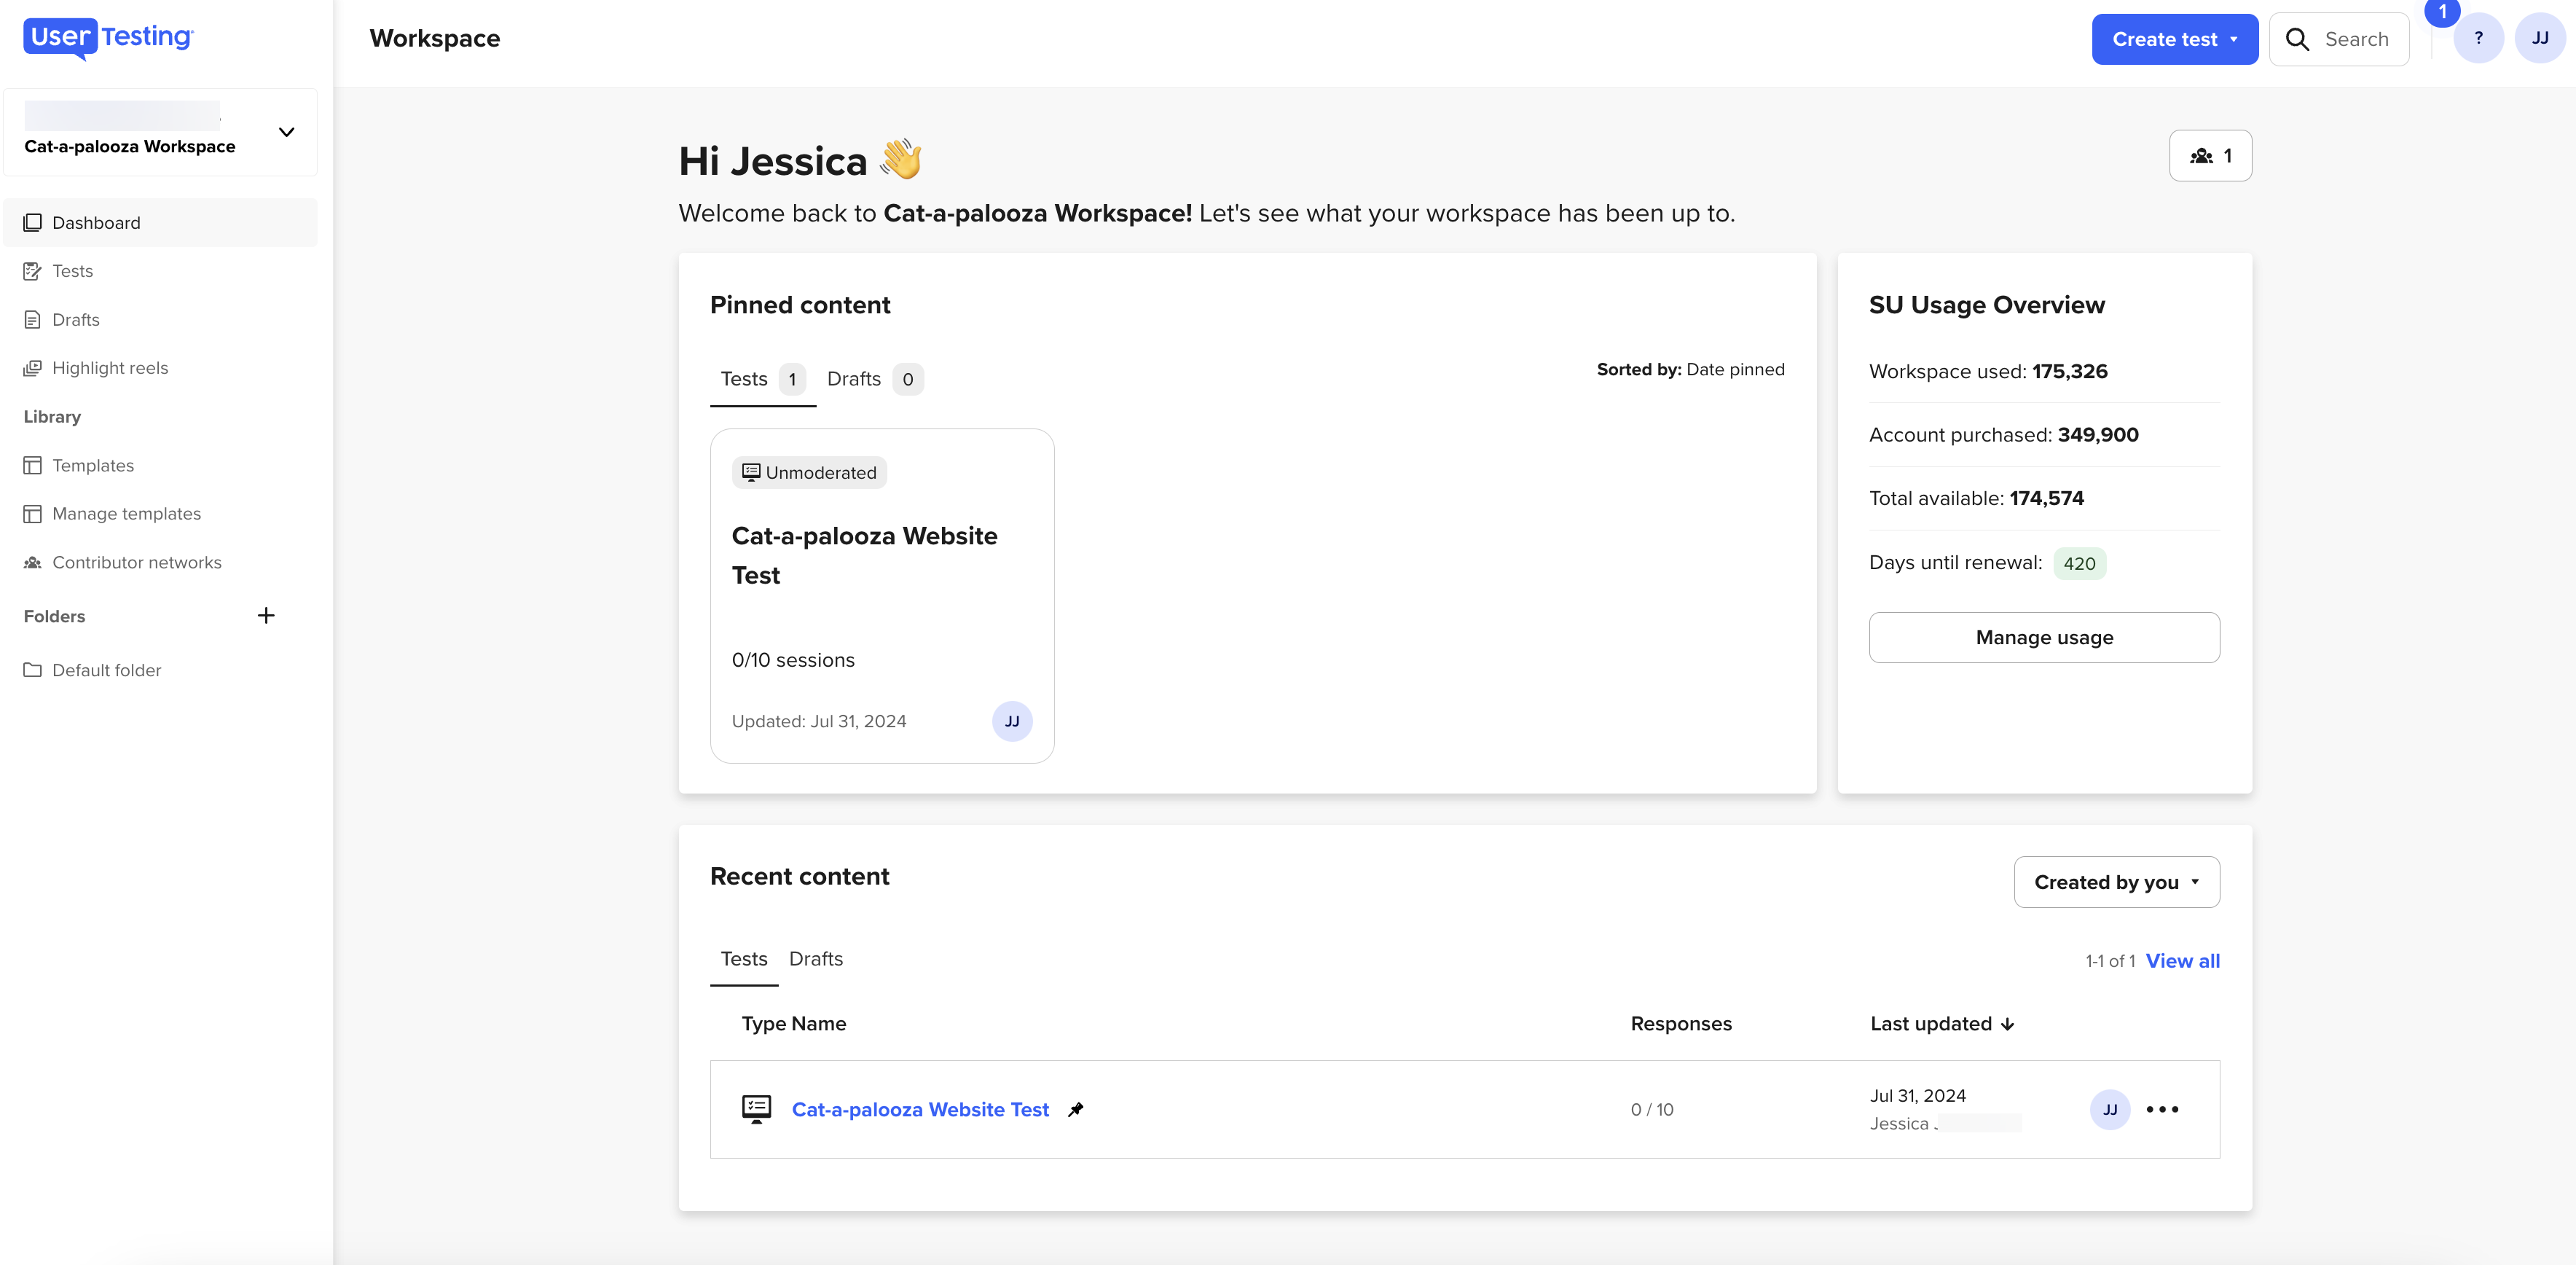Select the Drafts tab under Recent content
Image resolution: width=2576 pixels, height=1265 pixels.
click(815, 959)
